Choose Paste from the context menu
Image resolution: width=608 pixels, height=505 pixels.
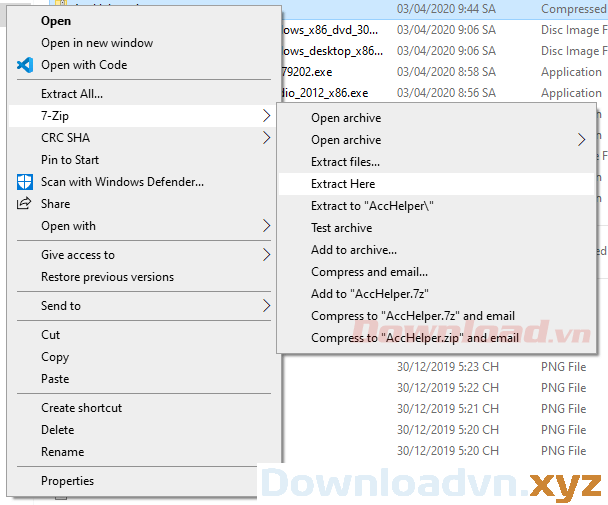55,379
